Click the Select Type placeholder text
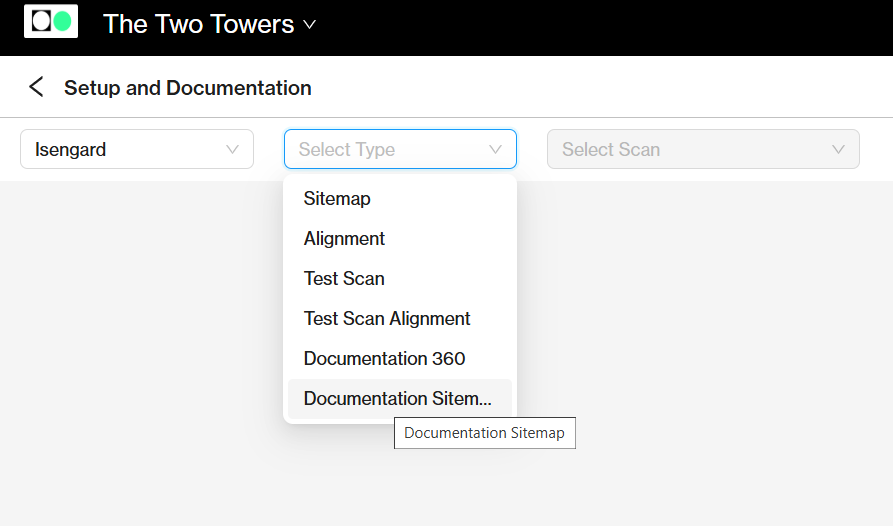The width and height of the screenshot is (893, 526). pos(346,149)
